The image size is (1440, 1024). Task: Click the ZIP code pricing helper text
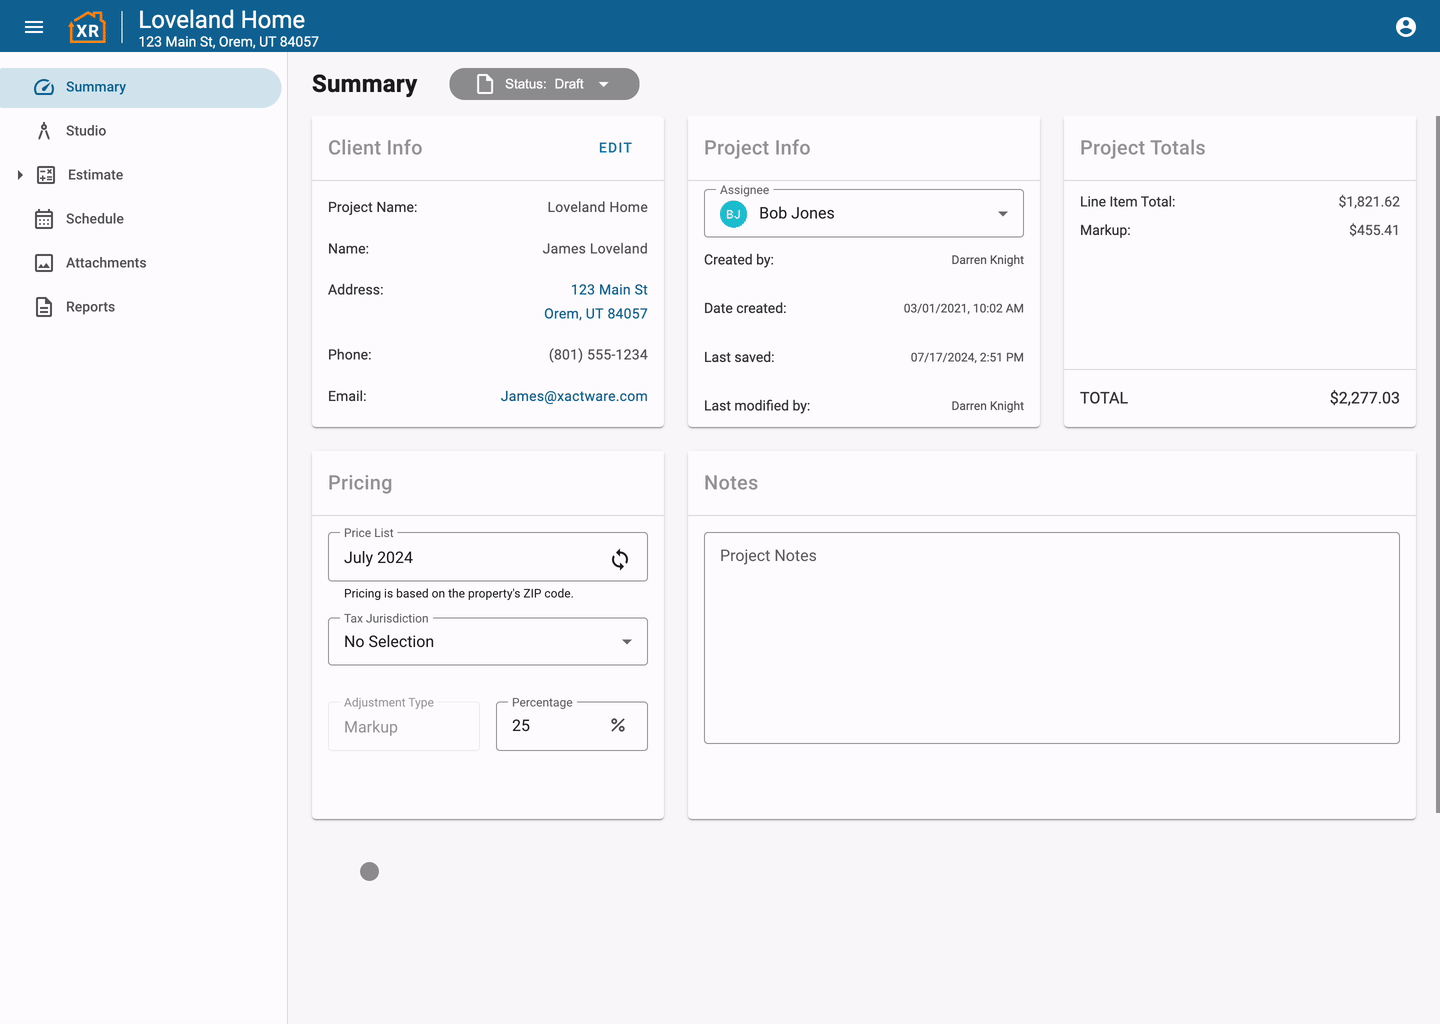click(x=459, y=593)
